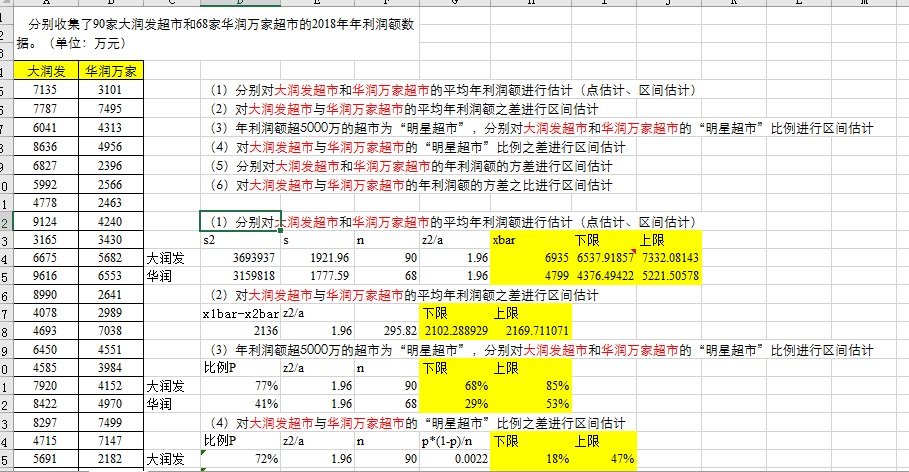
Task: Select the yellow 85% upper limit cell
Action: pos(531,386)
